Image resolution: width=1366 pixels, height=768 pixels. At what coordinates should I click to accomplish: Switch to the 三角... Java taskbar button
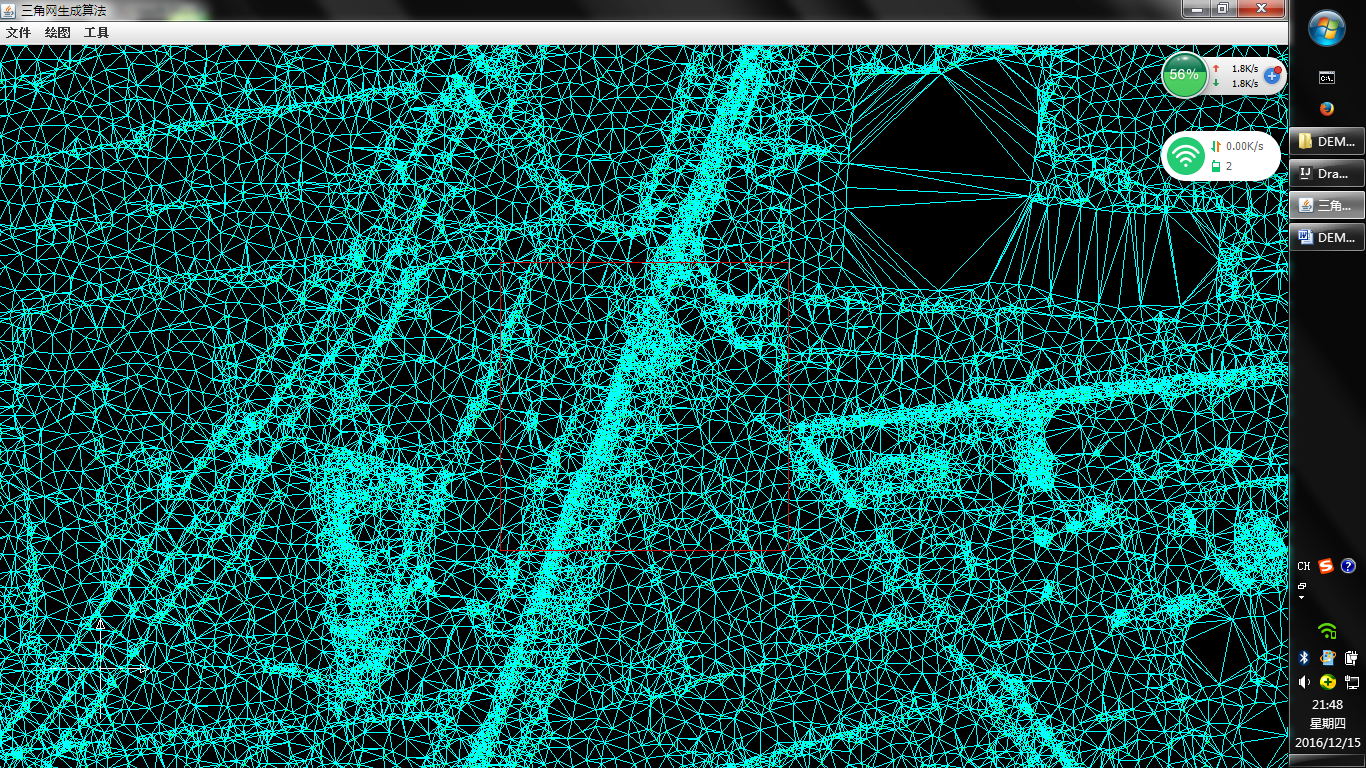click(x=1327, y=205)
